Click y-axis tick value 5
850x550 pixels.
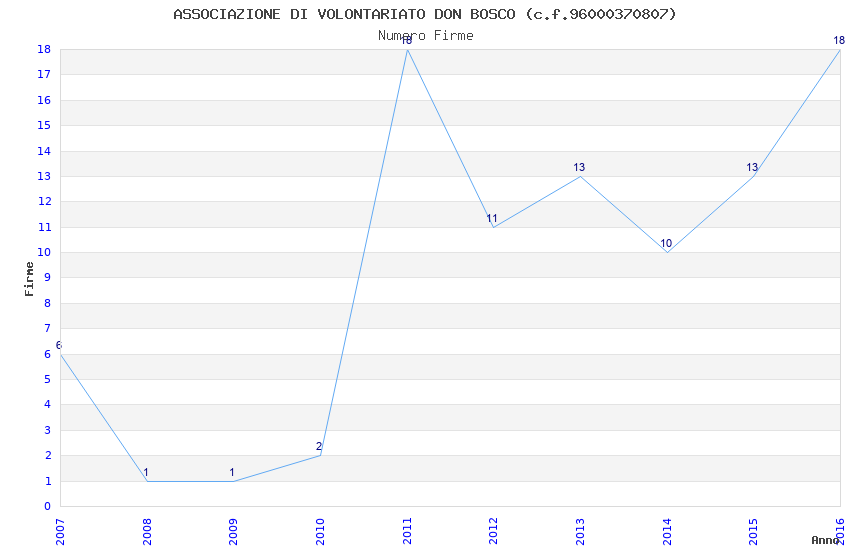click(48, 379)
